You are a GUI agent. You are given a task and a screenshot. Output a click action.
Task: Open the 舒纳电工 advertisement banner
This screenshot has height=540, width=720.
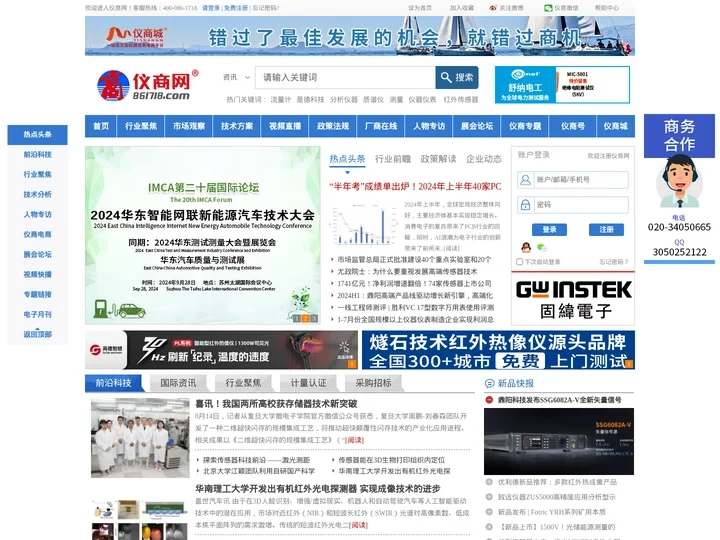pos(562,85)
